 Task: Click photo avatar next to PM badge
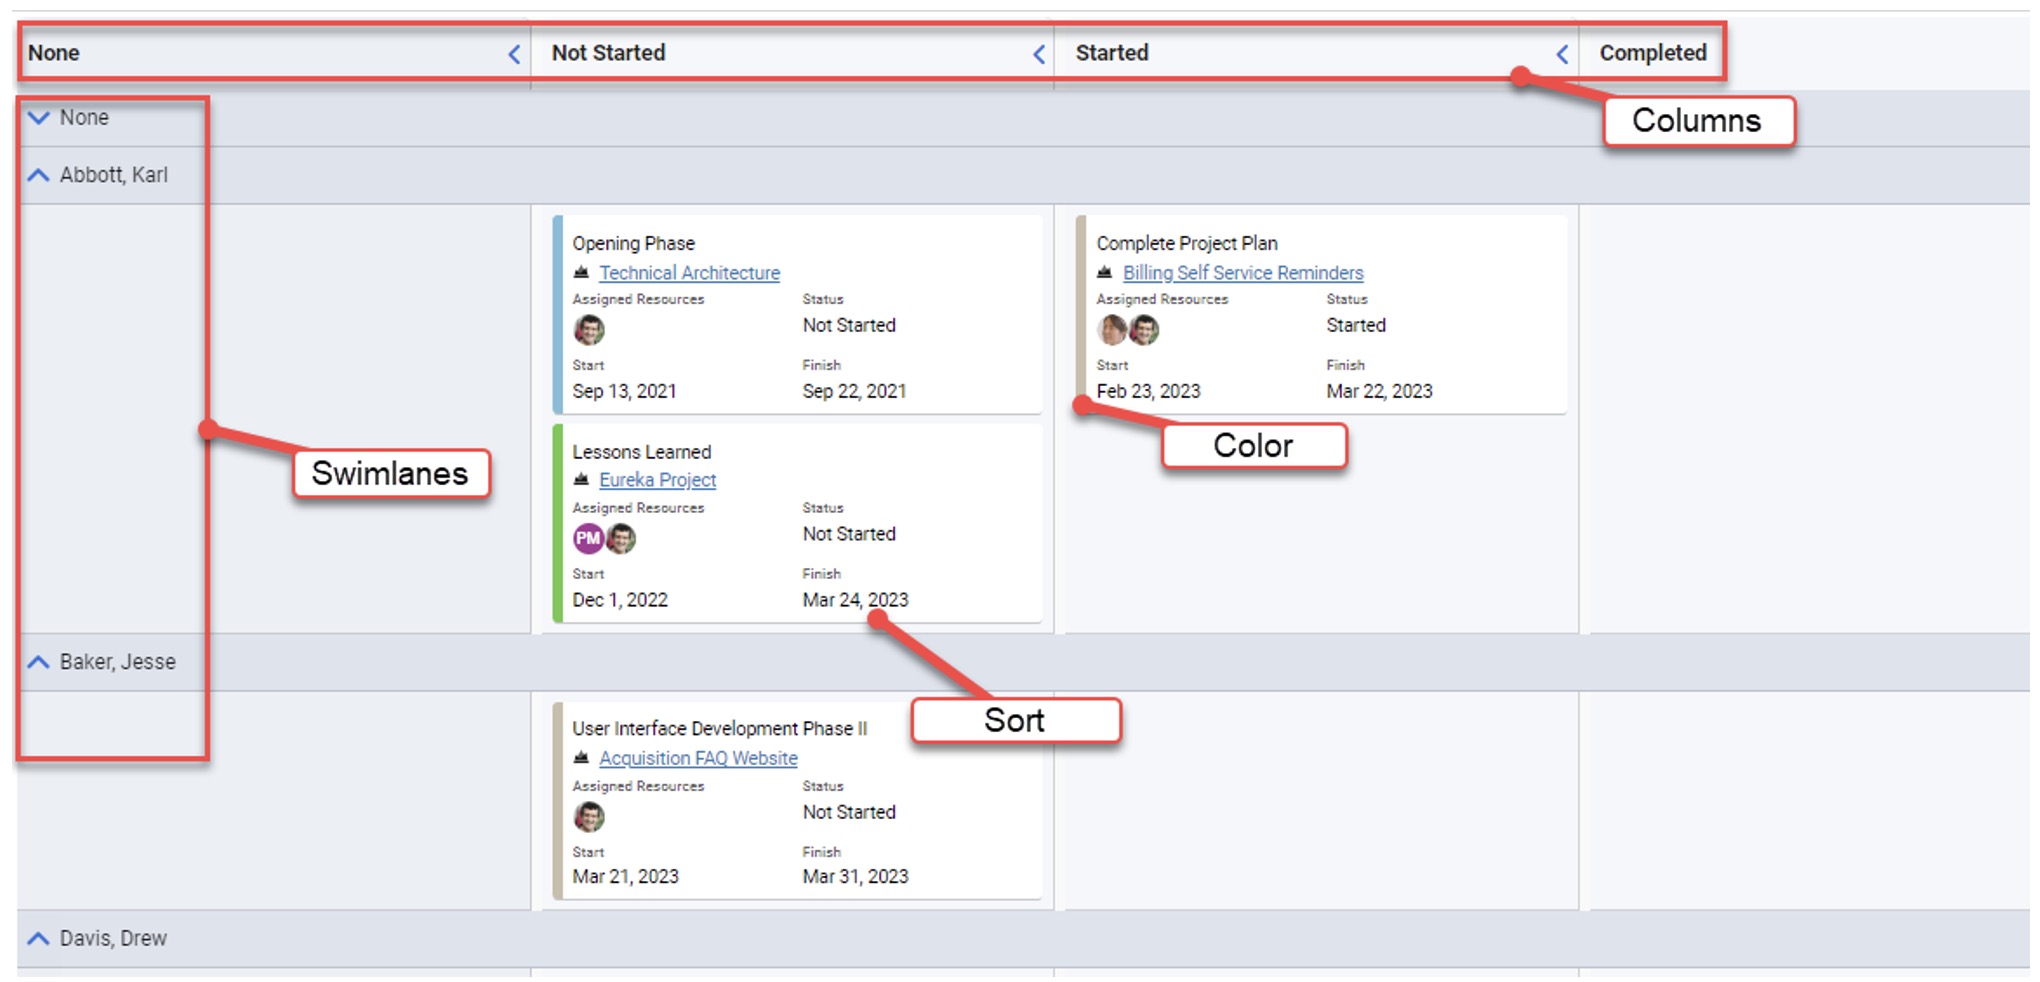[621, 539]
